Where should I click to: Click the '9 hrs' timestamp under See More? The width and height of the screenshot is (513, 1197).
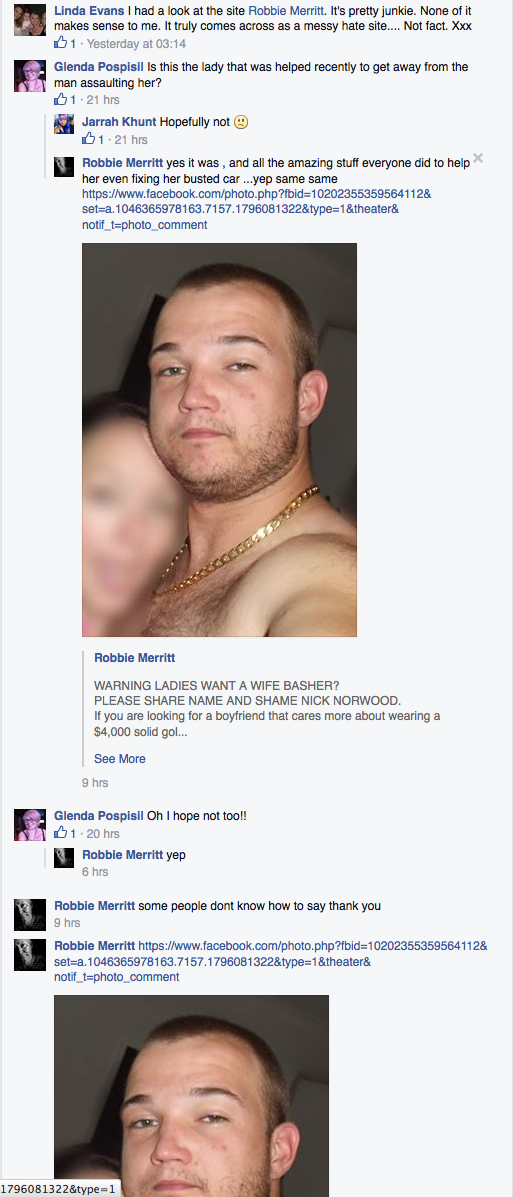click(95, 782)
